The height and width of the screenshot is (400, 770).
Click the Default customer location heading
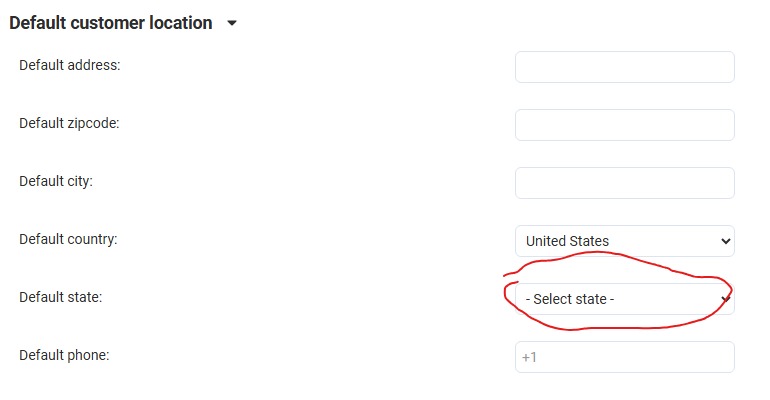point(110,23)
